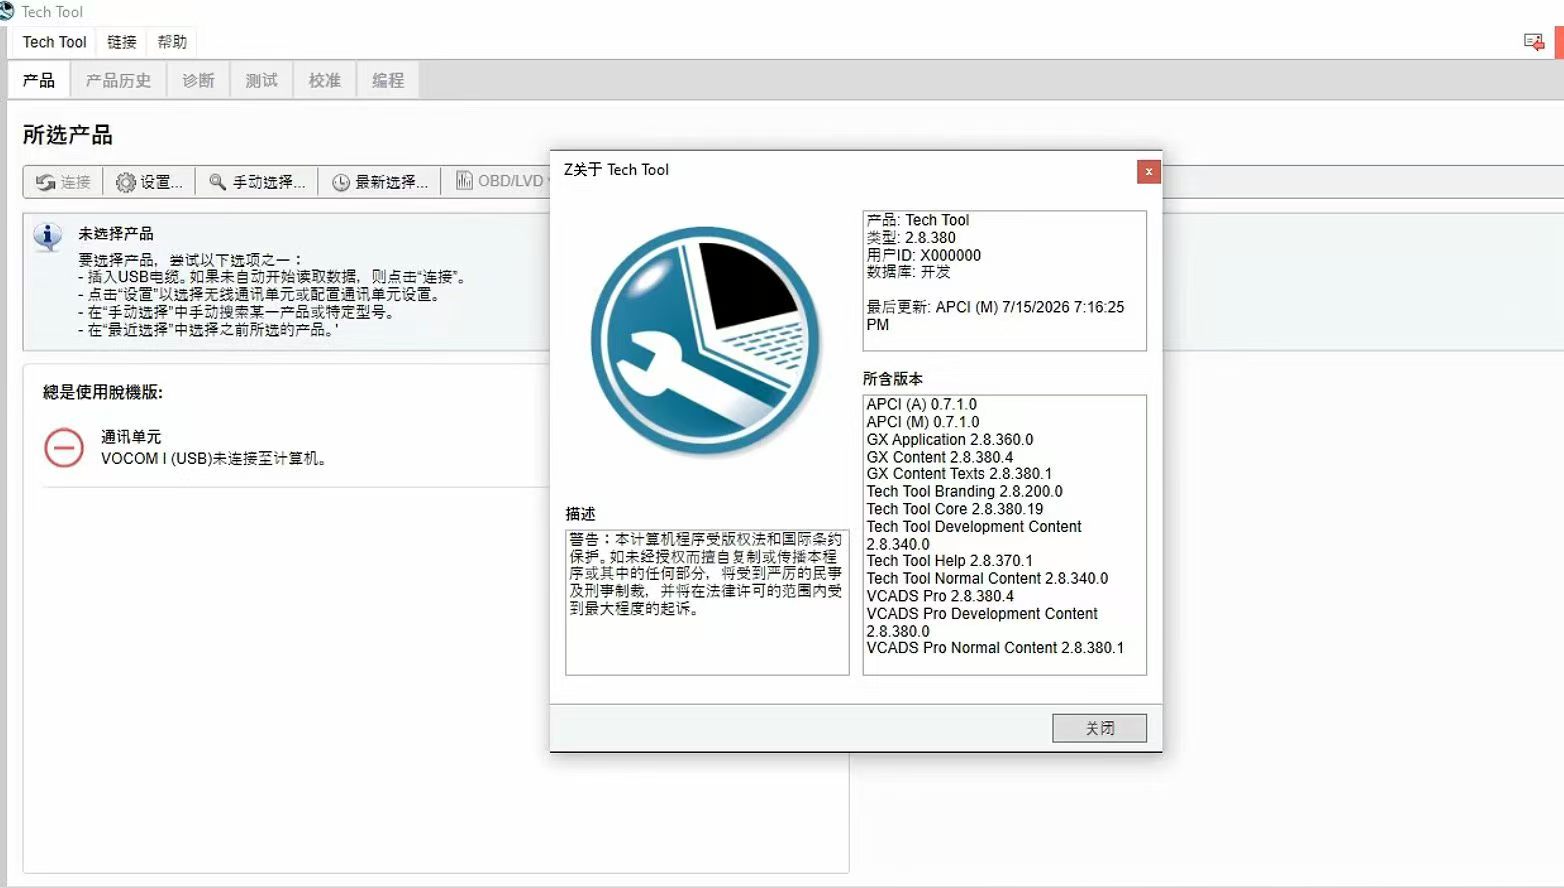The width and height of the screenshot is (1564, 888).
Task: Click the 描述 warning text box
Action: click(707, 602)
